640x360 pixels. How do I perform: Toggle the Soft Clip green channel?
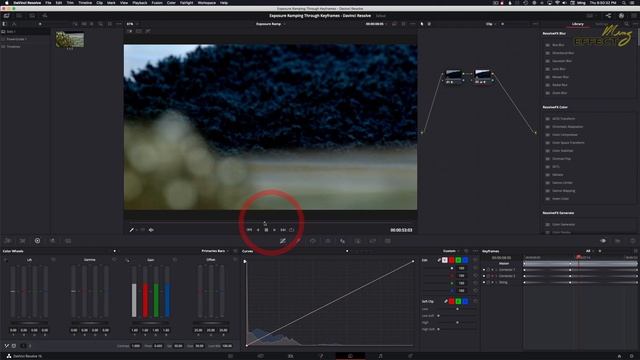pos(458,301)
